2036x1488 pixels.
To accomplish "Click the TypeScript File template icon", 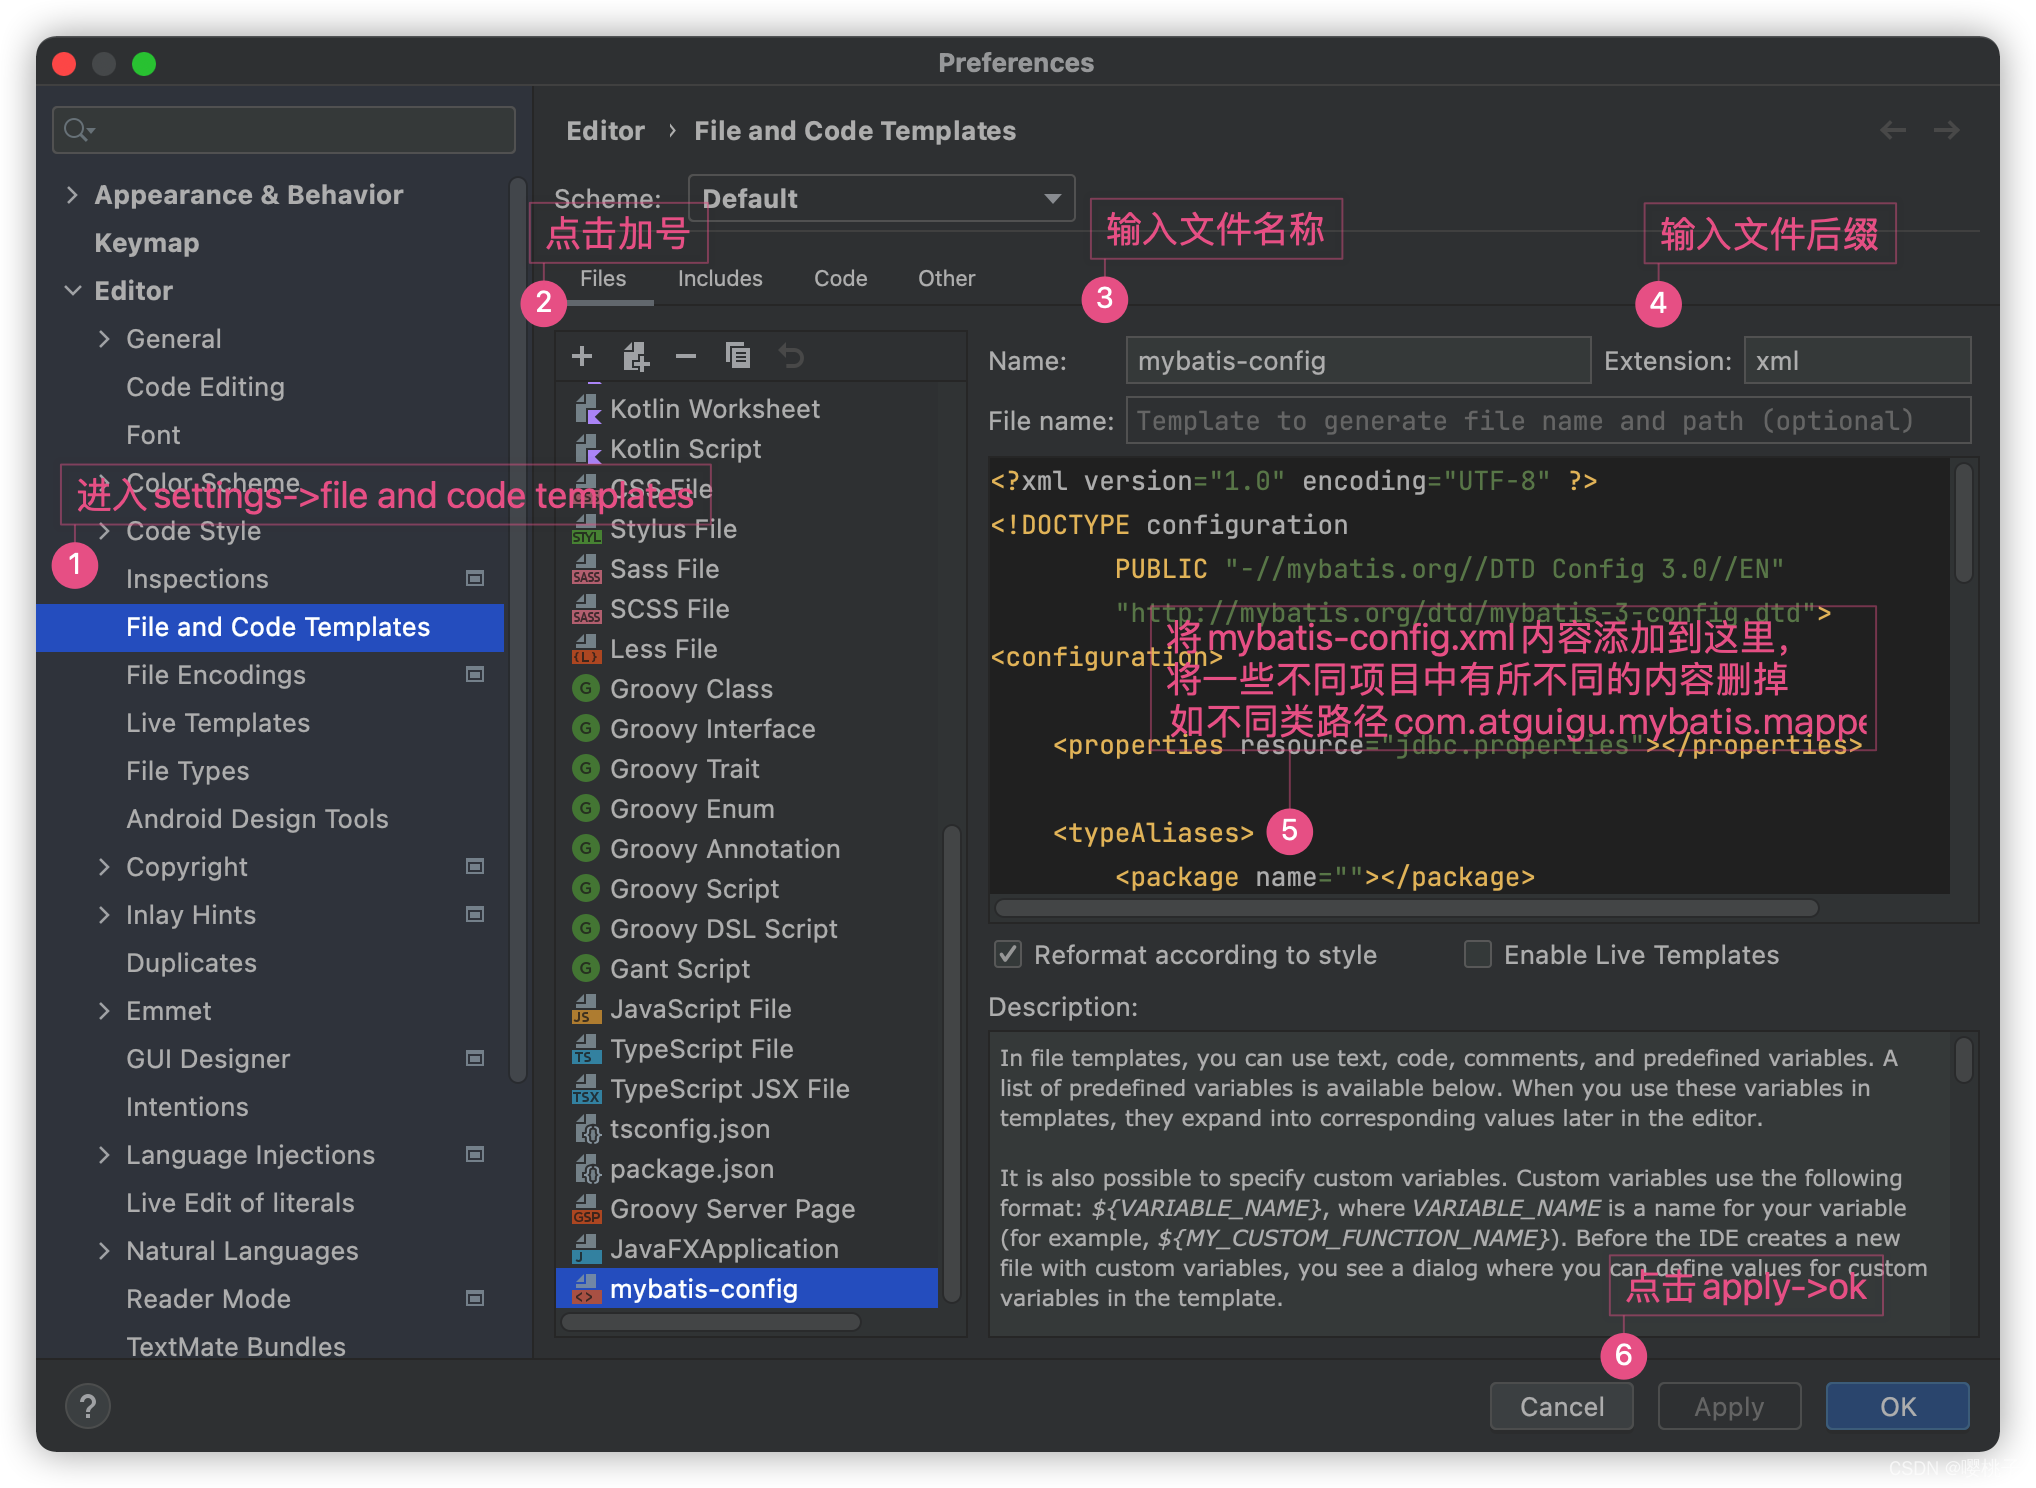I will (585, 1050).
